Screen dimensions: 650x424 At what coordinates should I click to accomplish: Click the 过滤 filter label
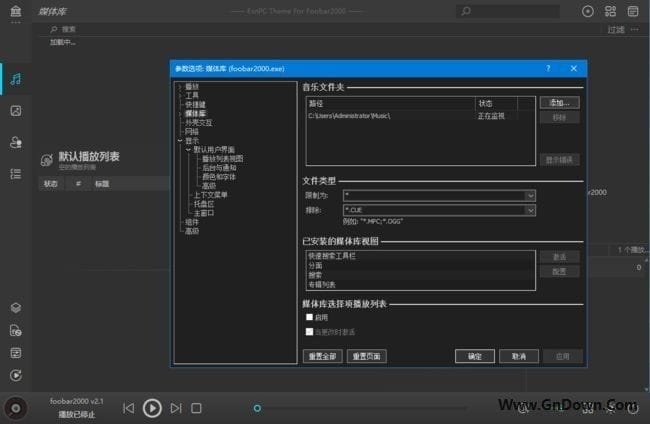point(616,29)
